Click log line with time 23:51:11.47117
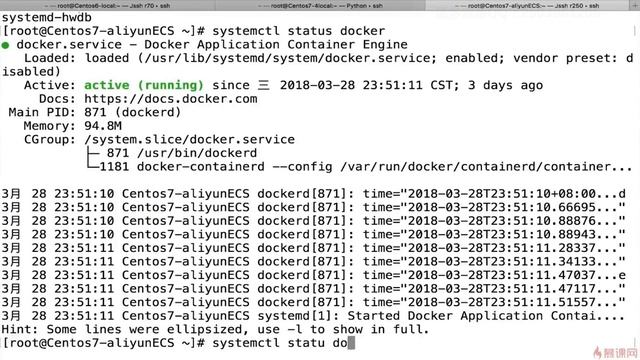The image size is (640, 360). click(313, 289)
